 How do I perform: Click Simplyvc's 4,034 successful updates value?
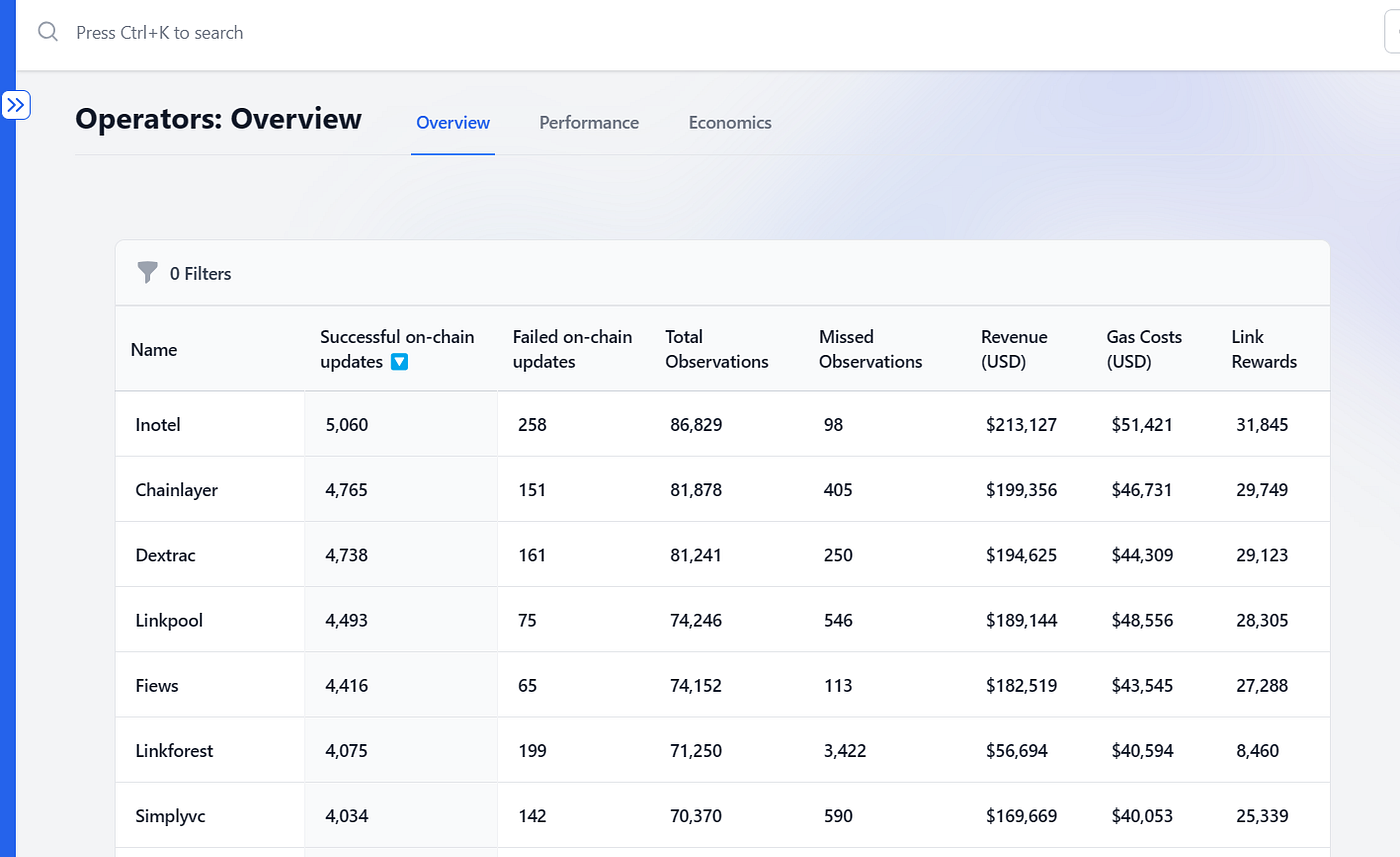click(347, 816)
